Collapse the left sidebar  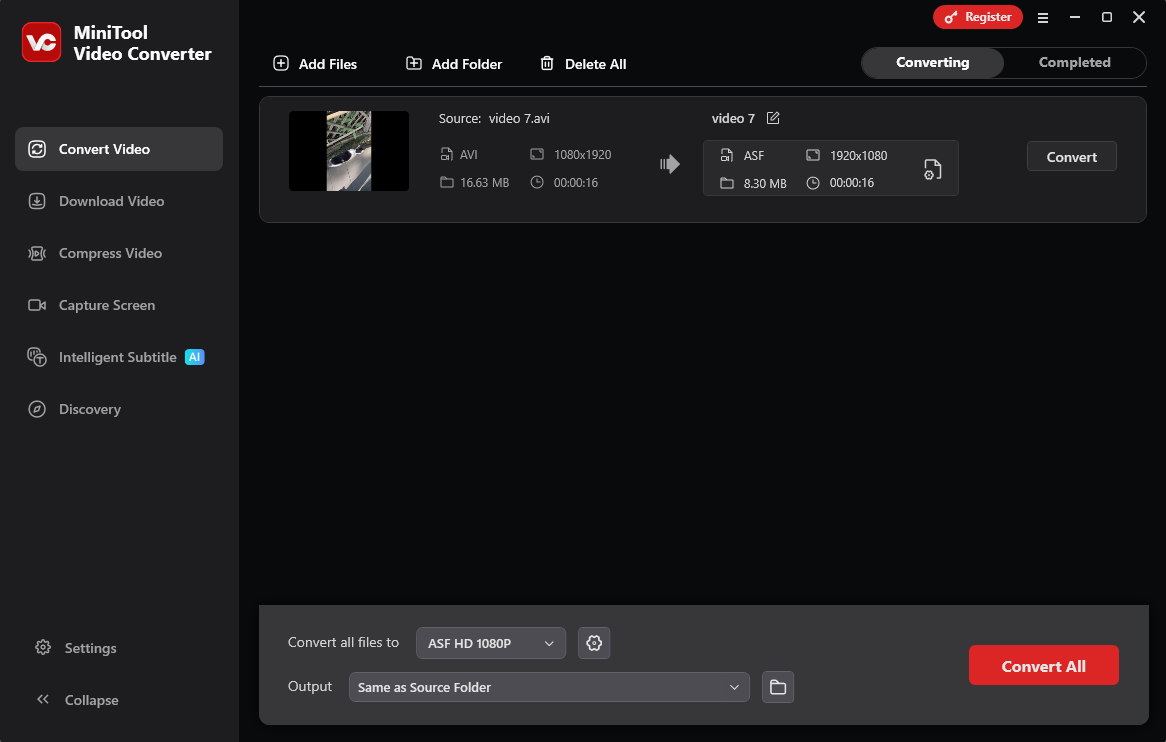[x=77, y=700]
